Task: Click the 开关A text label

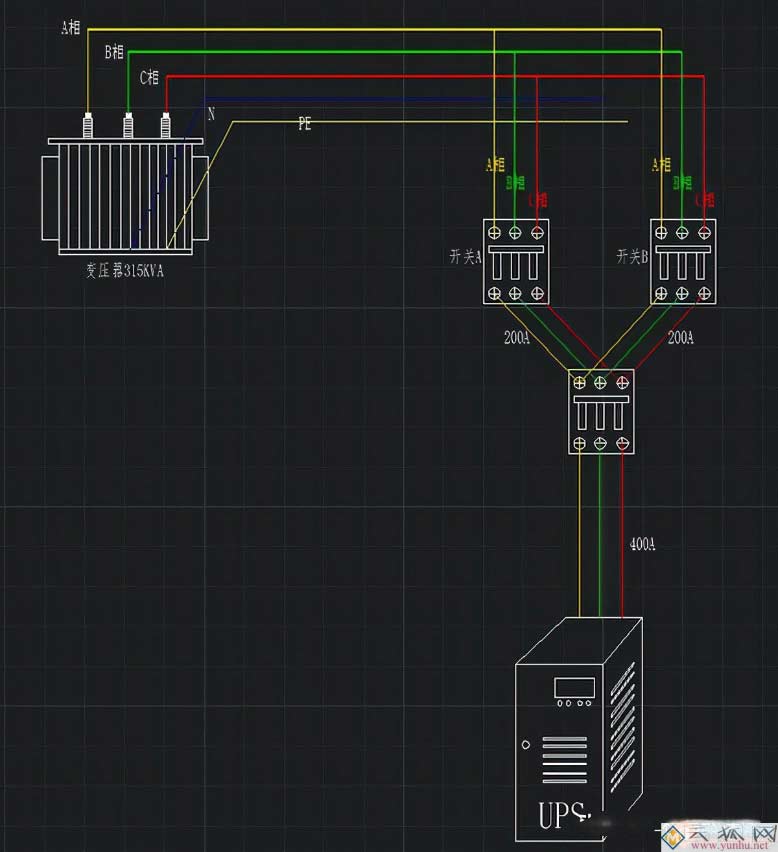Action: pyautogui.click(x=466, y=256)
